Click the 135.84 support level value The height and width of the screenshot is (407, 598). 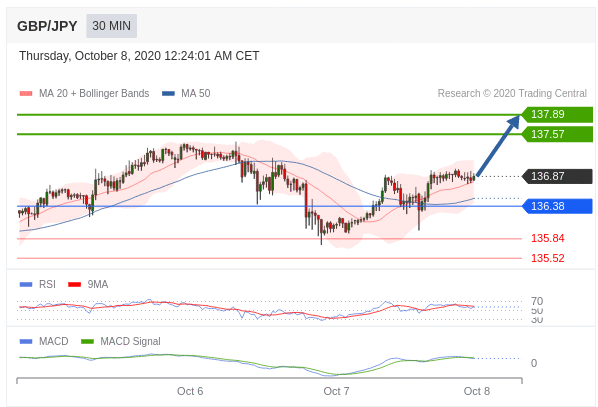pyautogui.click(x=548, y=238)
